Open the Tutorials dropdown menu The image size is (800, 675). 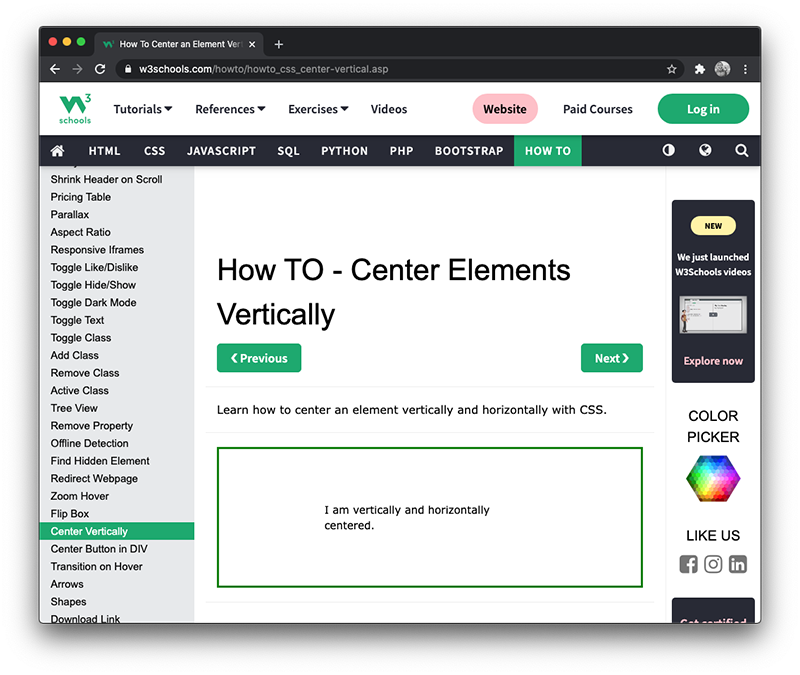(142, 108)
